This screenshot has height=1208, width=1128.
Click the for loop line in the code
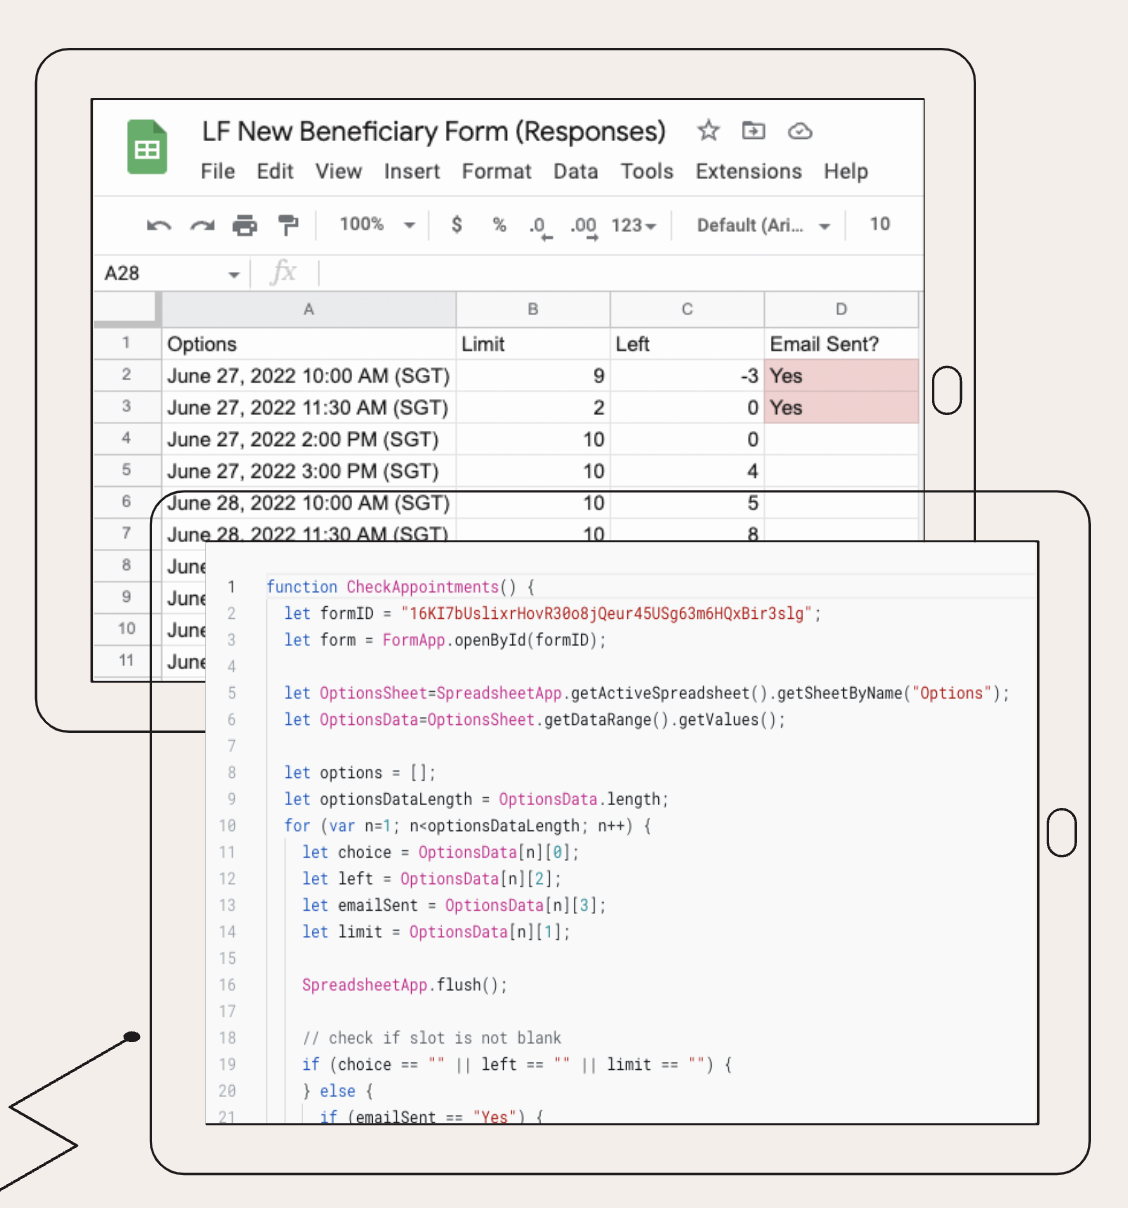click(468, 826)
